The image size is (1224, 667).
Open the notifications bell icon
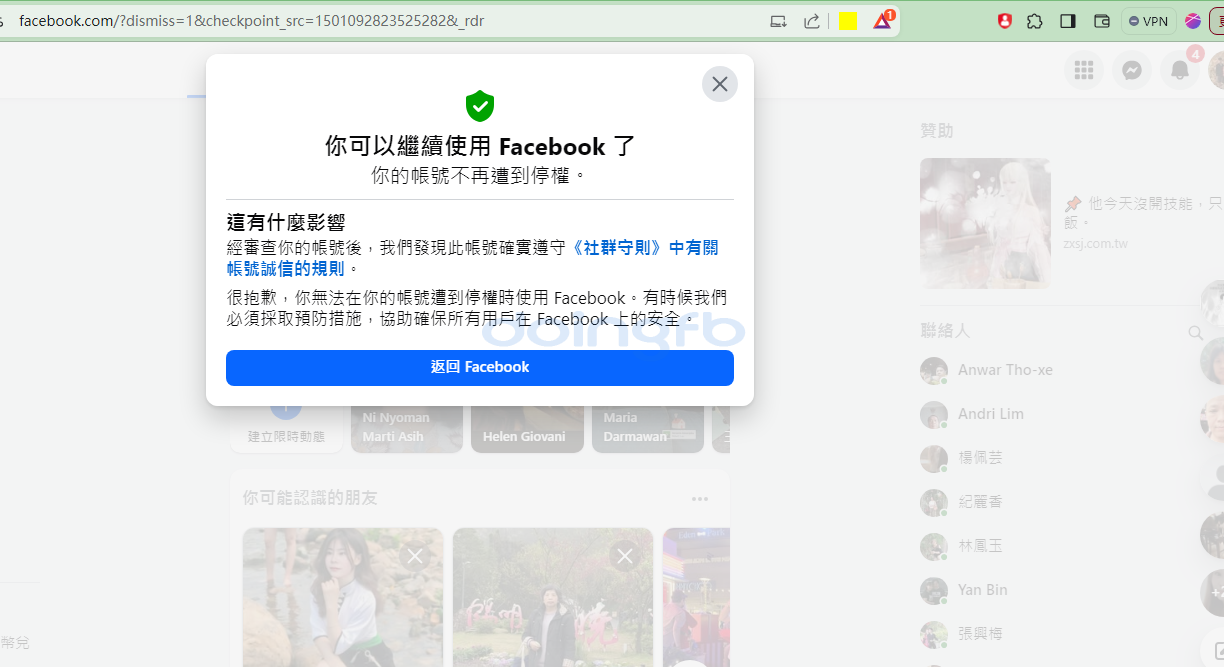(1180, 70)
